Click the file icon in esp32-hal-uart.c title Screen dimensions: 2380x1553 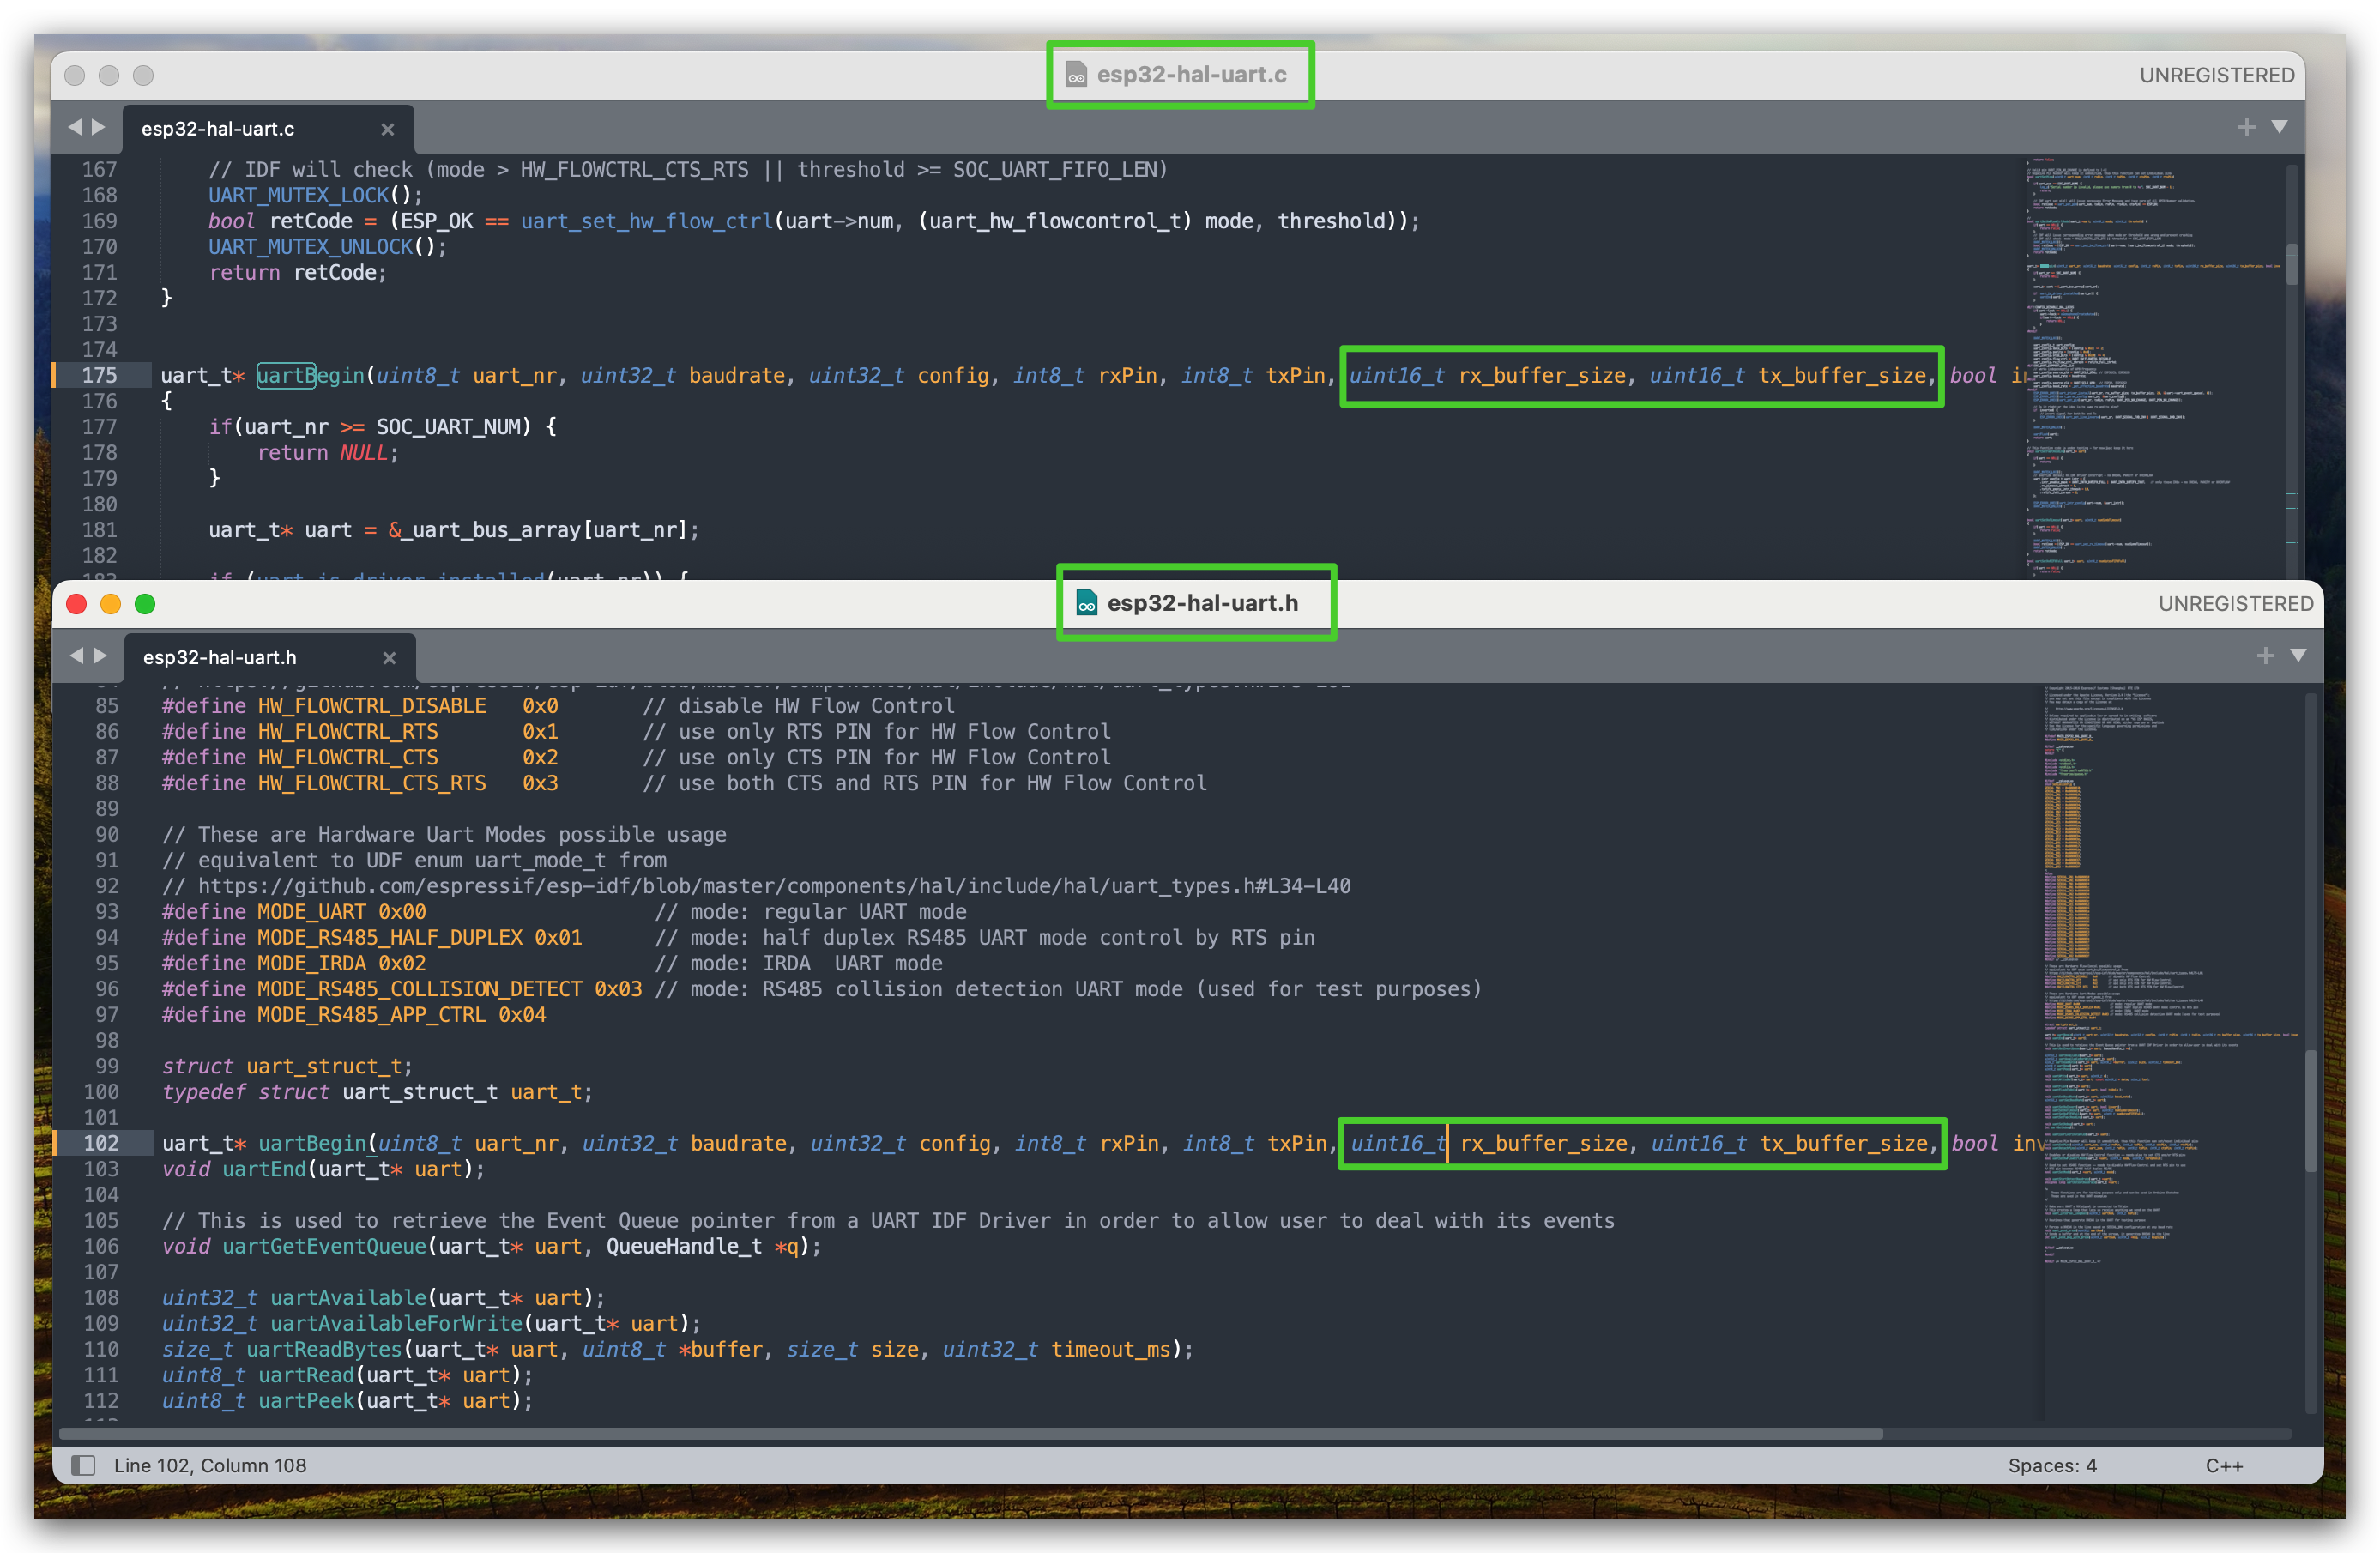pyautogui.click(x=1076, y=74)
